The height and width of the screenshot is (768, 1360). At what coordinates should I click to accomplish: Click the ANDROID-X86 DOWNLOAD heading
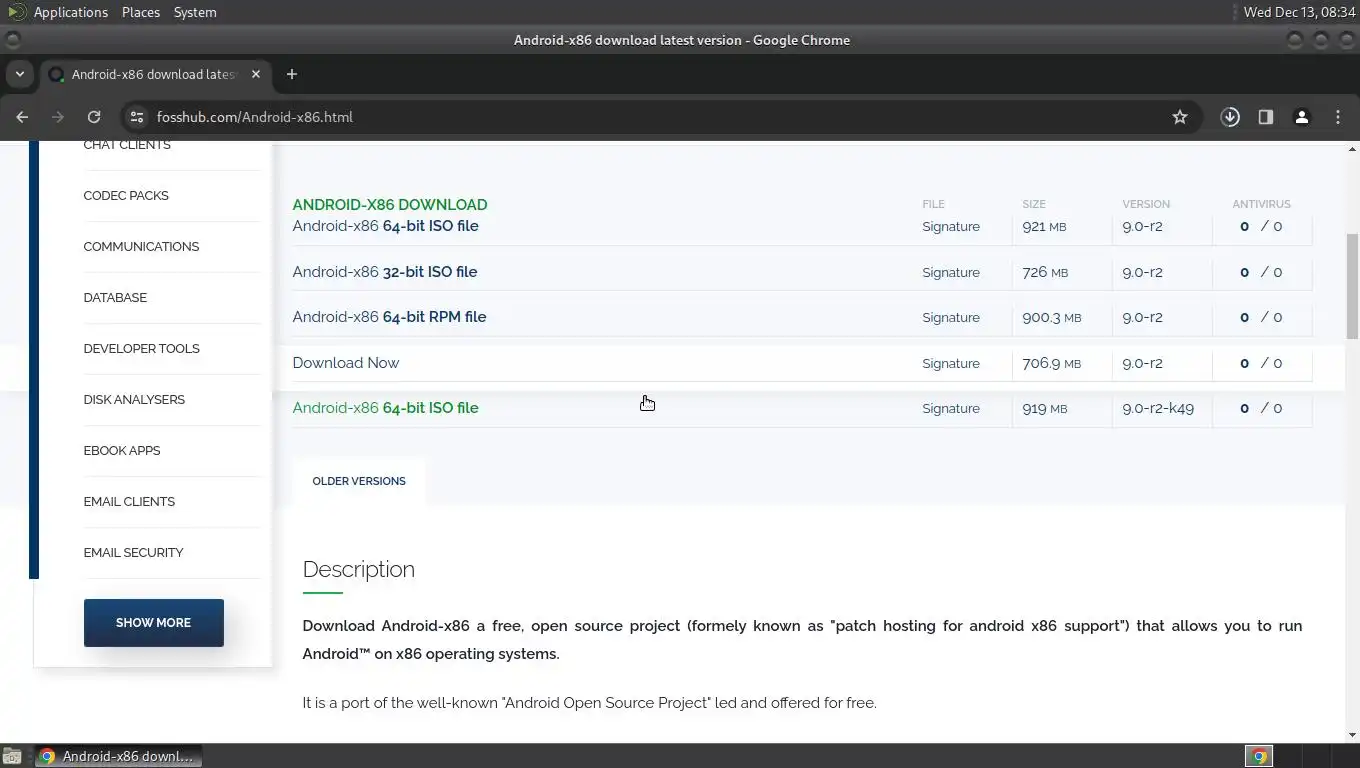tap(390, 205)
